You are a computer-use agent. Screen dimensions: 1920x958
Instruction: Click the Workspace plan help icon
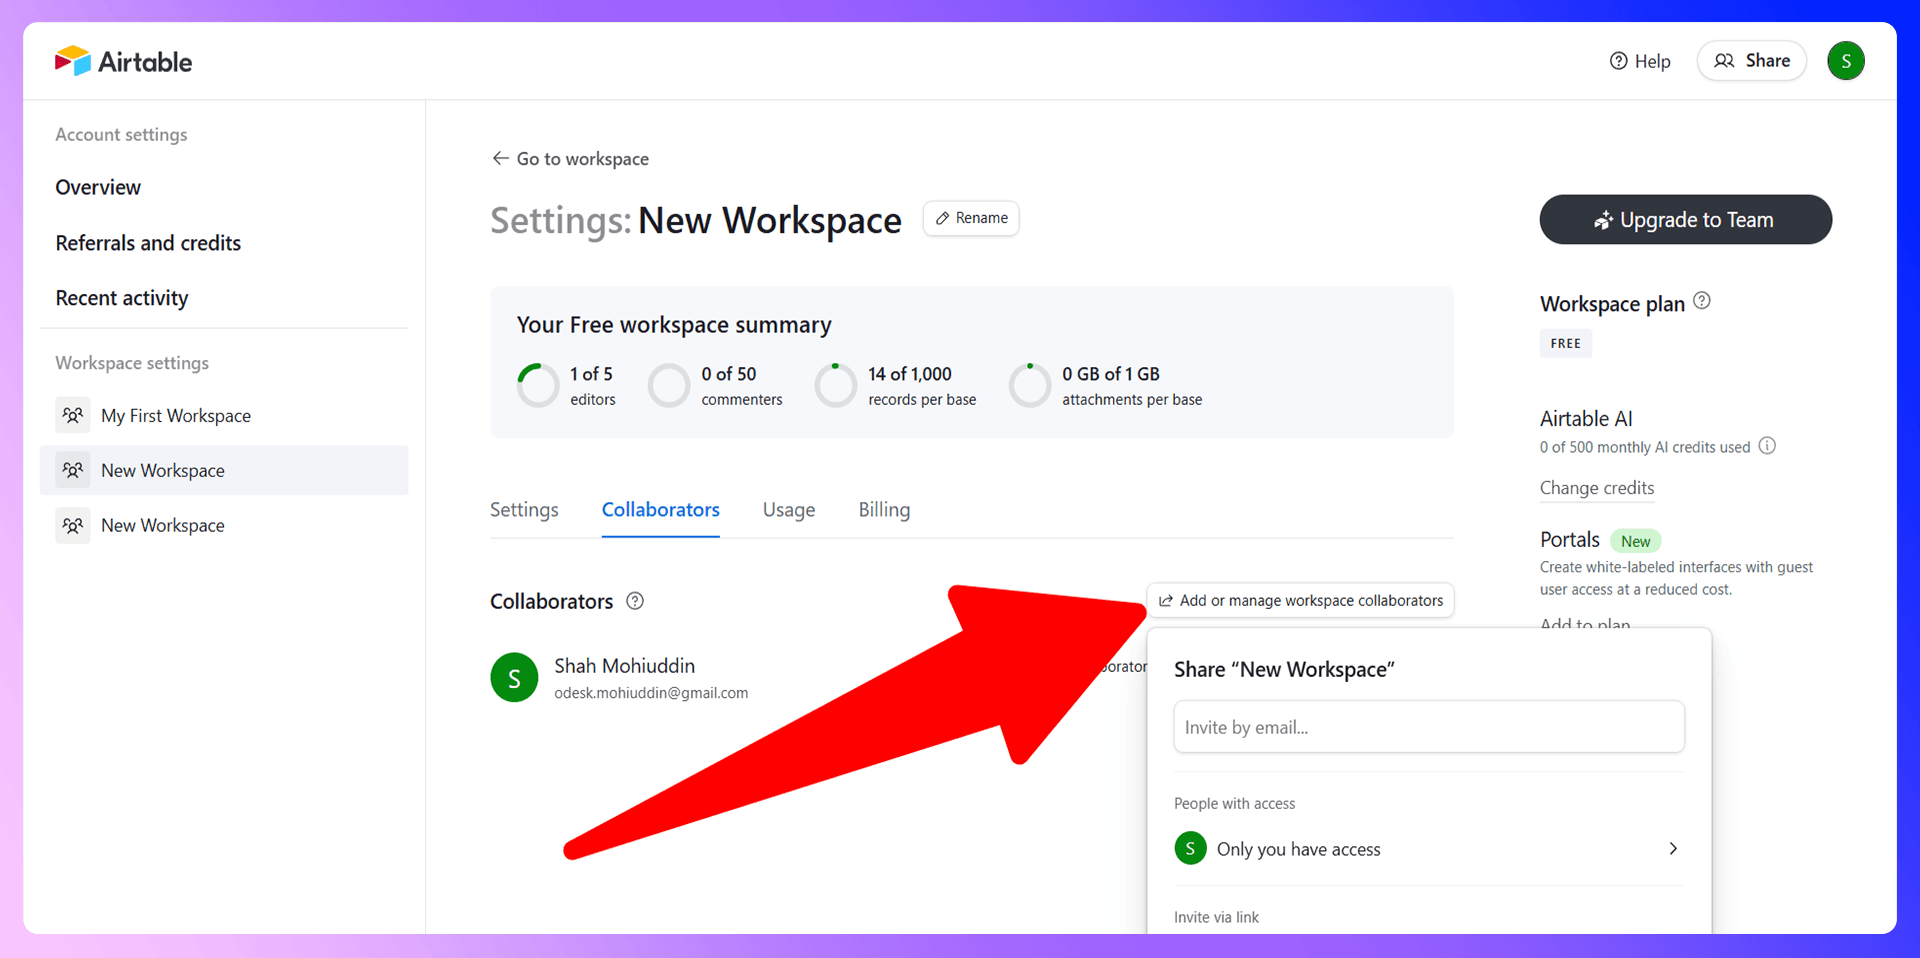pos(1702,300)
